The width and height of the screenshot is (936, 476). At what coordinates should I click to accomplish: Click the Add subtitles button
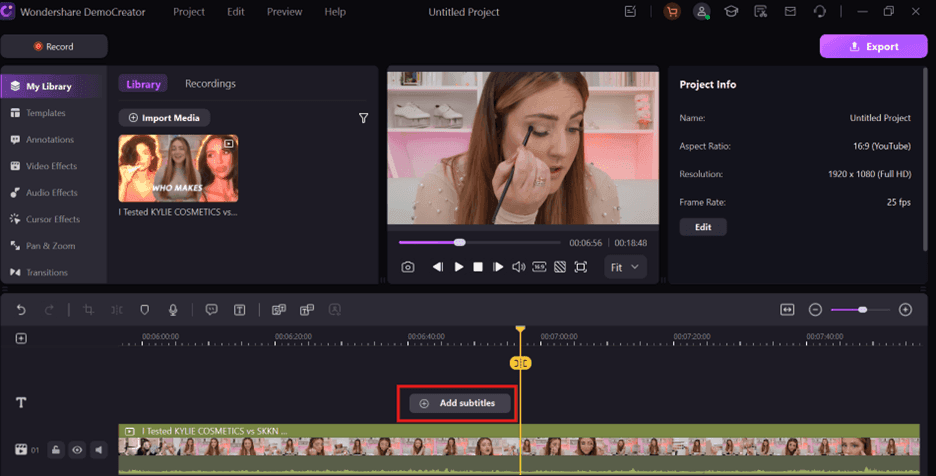[x=459, y=403]
